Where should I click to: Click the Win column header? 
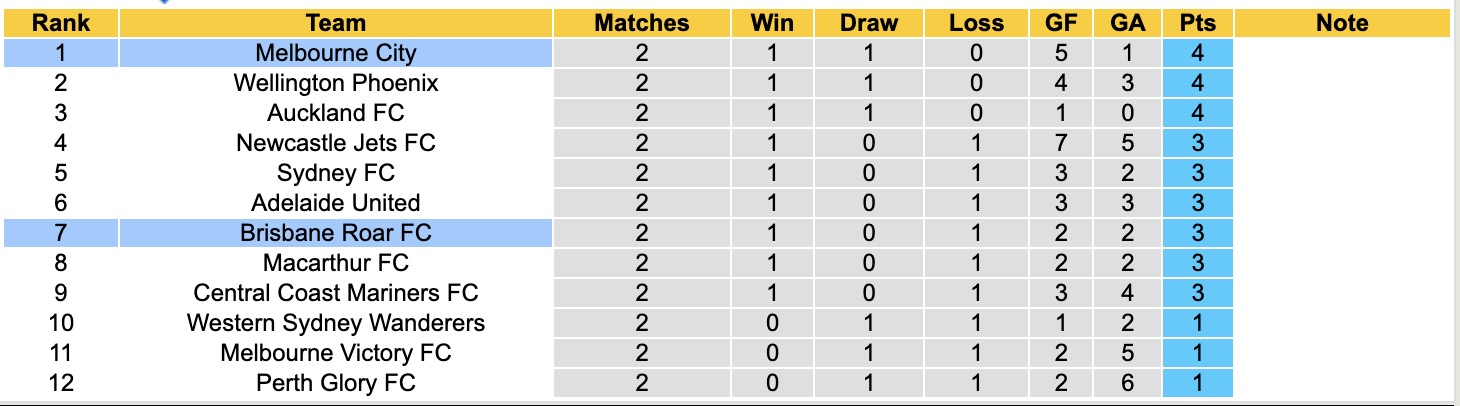tap(770, 23)
